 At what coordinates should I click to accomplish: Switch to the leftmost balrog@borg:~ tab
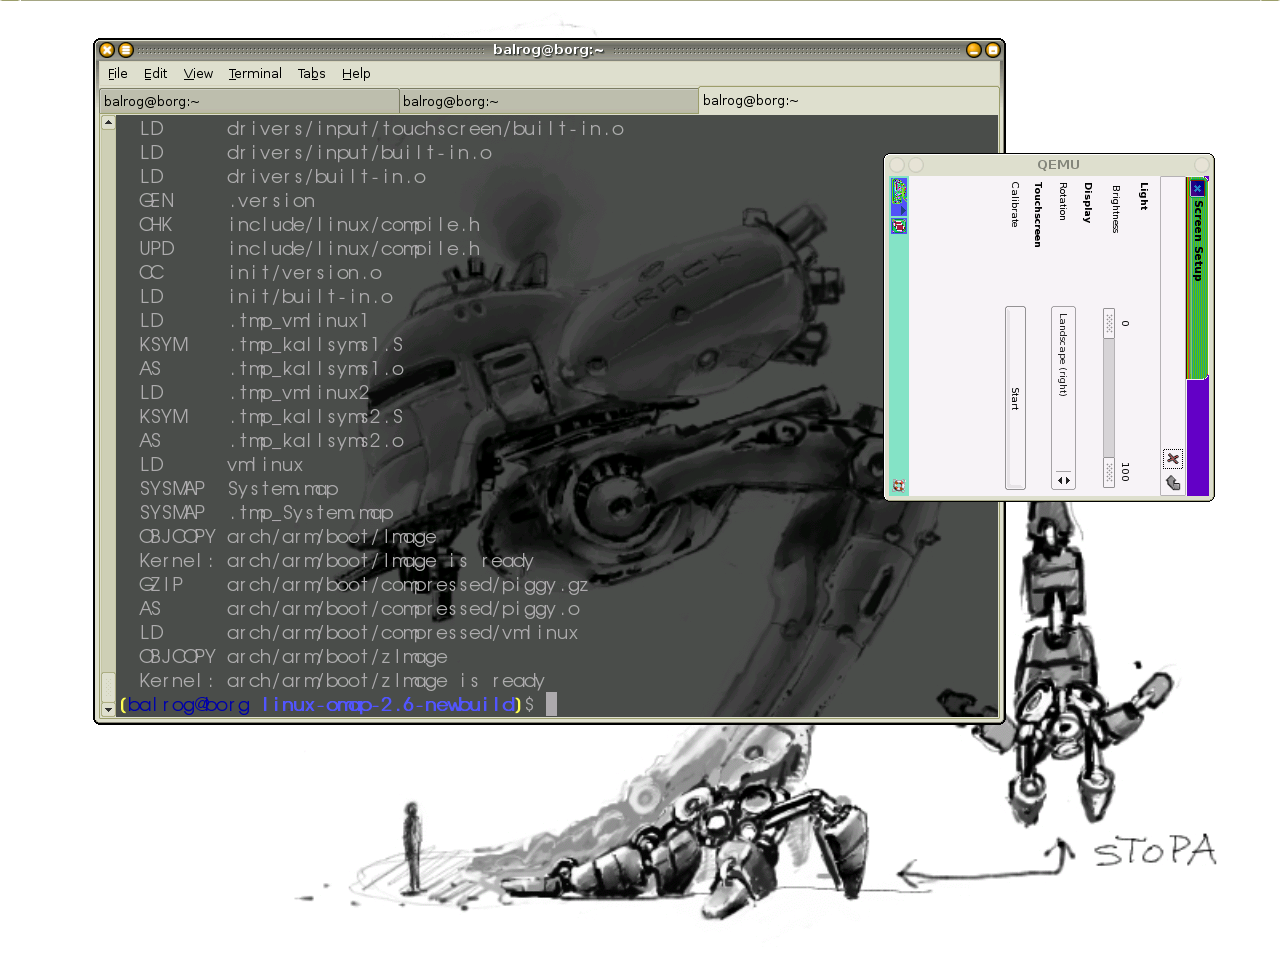249,101
